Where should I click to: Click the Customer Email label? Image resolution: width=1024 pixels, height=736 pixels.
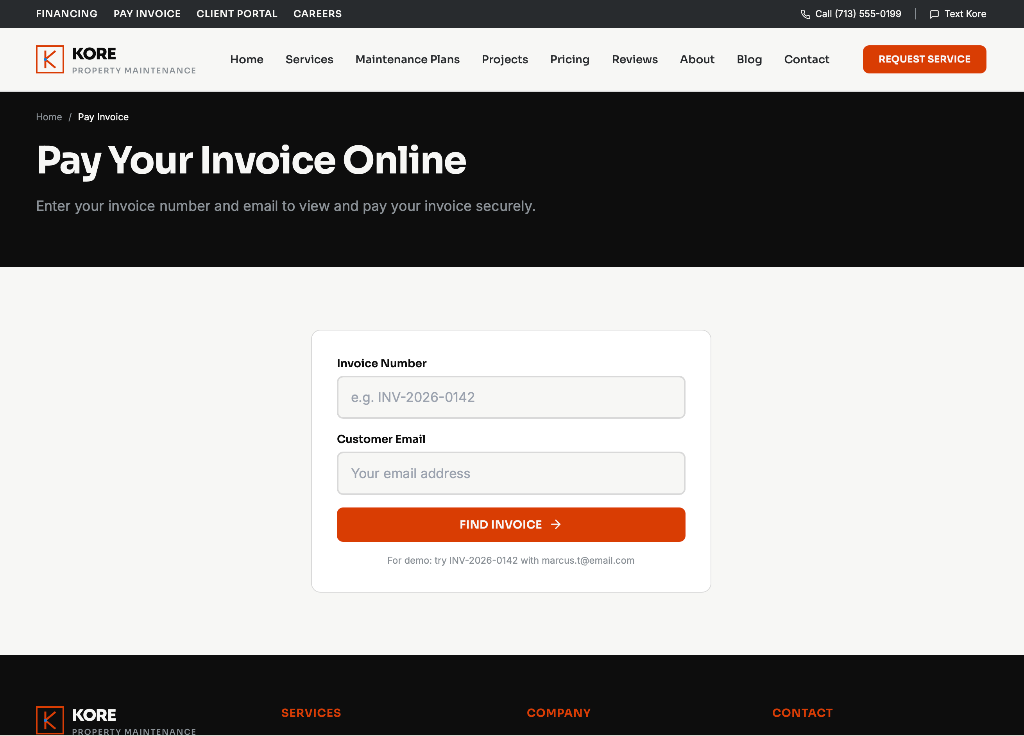pos(381,439)
